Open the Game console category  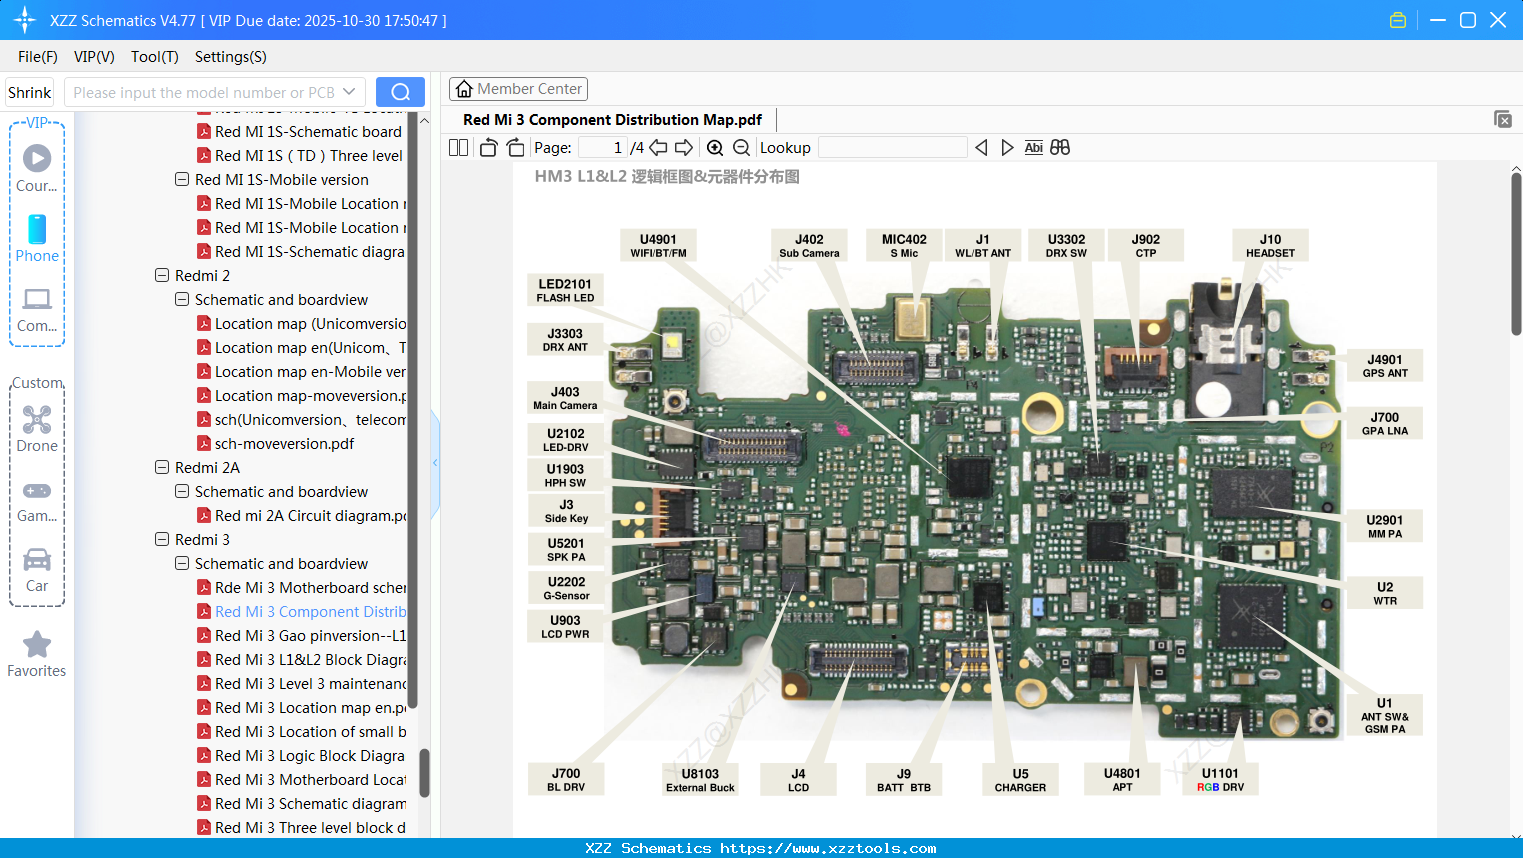point(37,501)
